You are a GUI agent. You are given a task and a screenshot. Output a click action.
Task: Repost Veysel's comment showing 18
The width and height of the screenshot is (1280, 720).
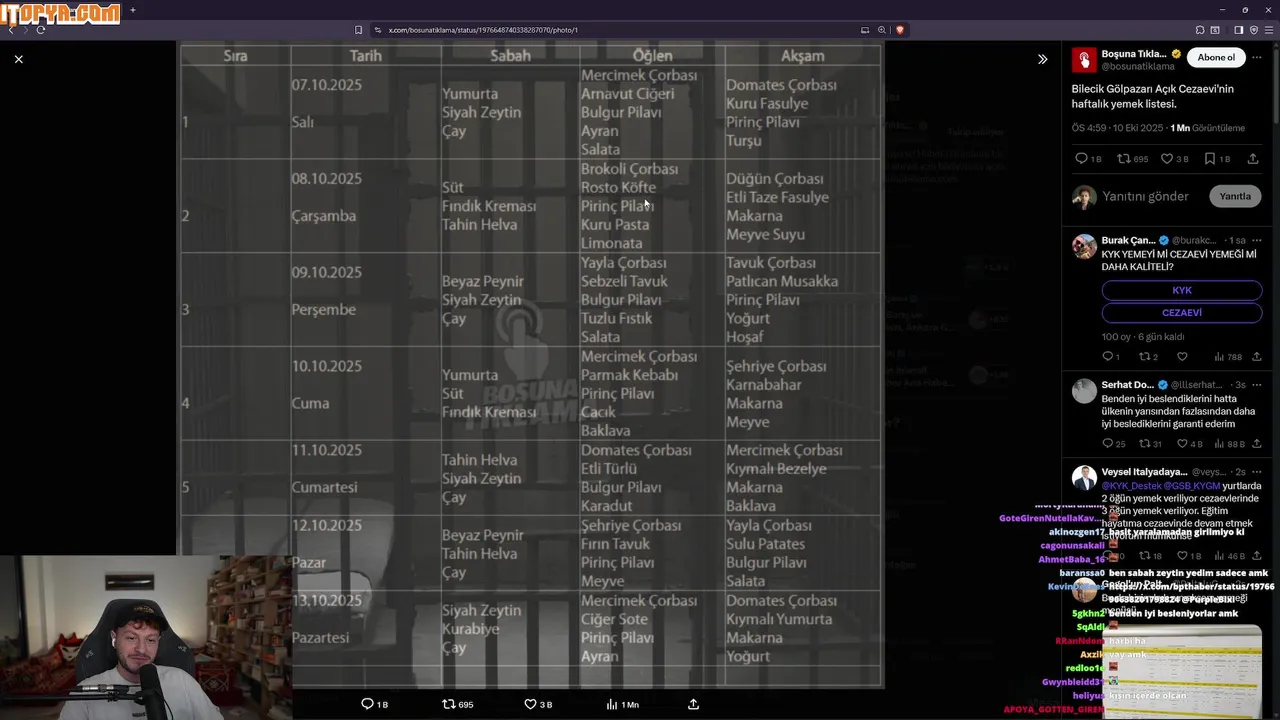click(1144, 556)
